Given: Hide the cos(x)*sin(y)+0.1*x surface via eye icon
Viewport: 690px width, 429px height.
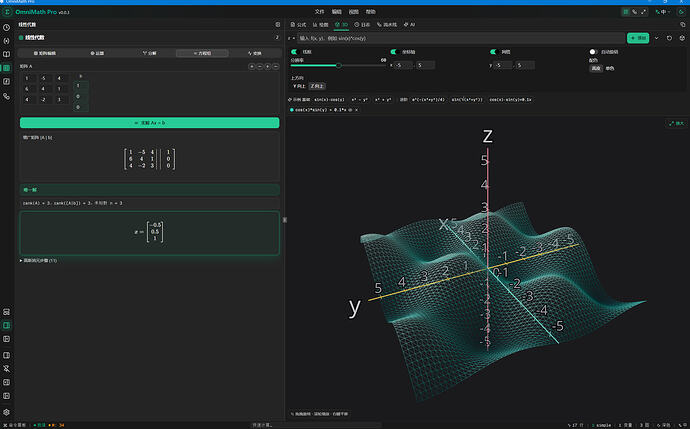Looking at the screenshot, I should (x=350, y=110).
